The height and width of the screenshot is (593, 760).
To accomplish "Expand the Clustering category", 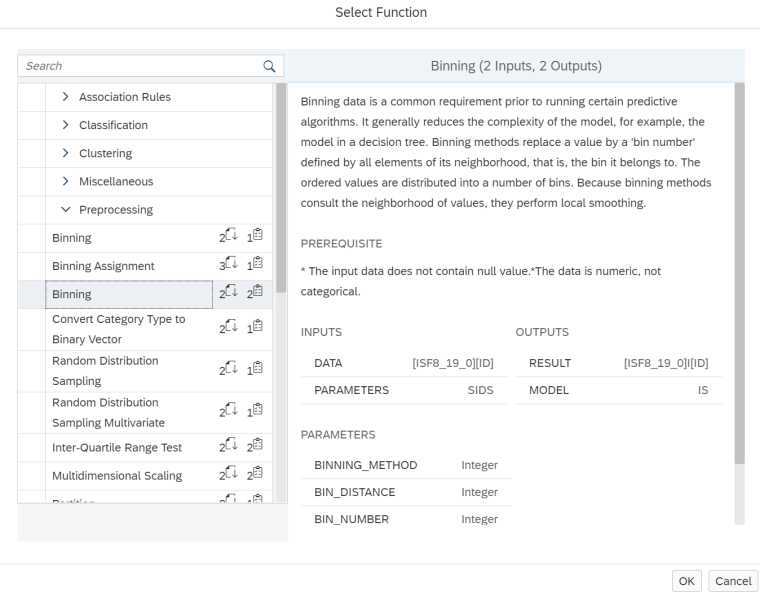I will click(66, 153).
